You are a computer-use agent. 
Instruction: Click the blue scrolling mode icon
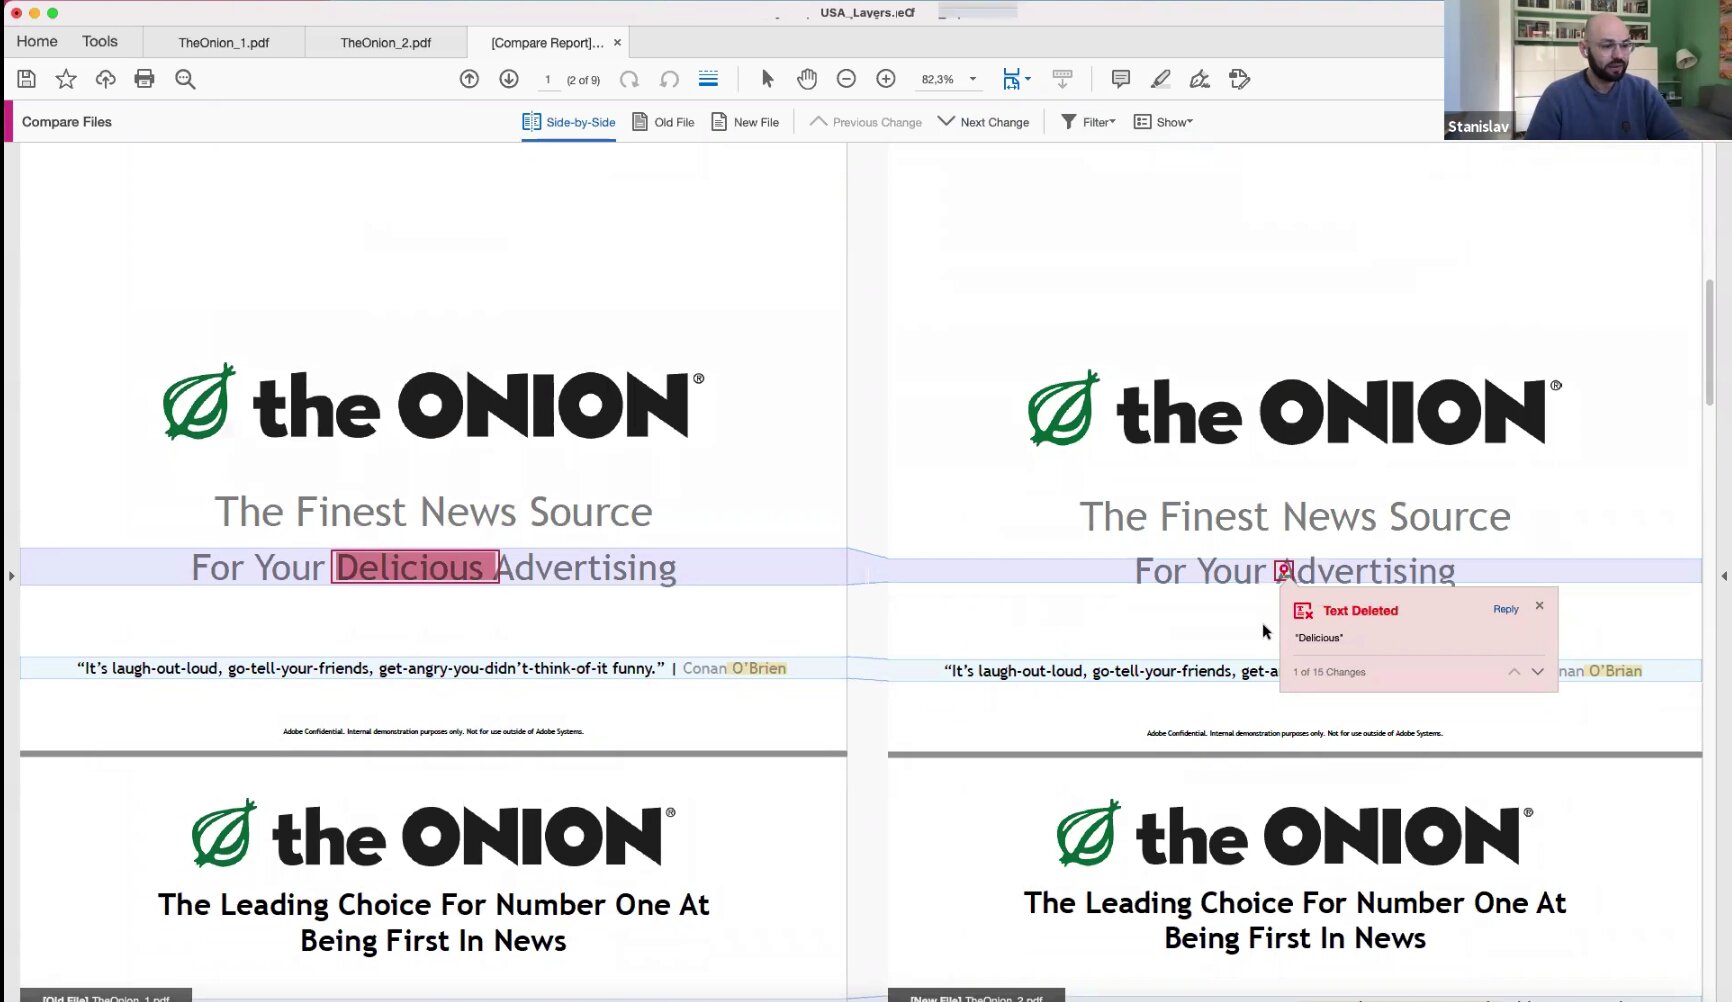[708, 79]
